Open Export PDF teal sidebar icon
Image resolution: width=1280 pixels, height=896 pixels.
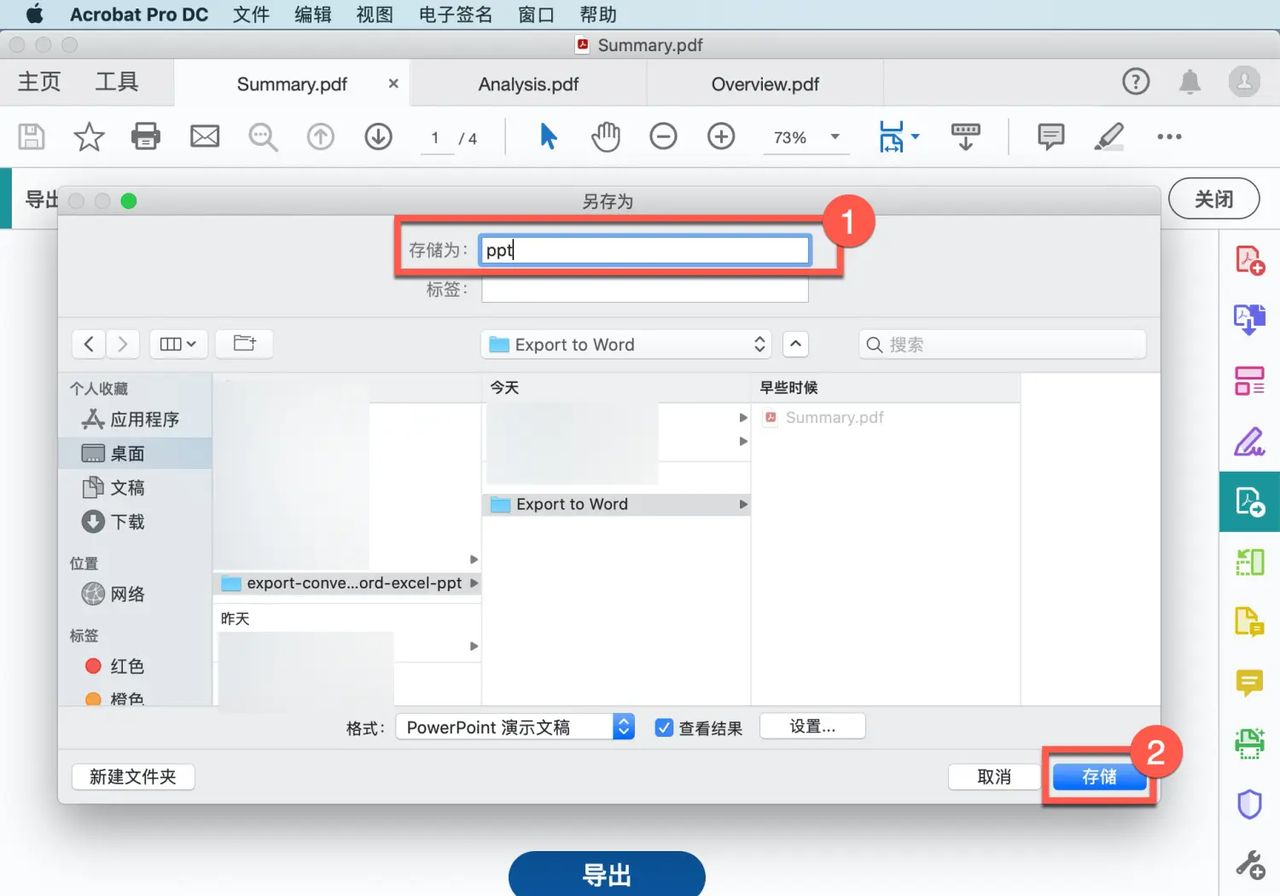coord(1250,502)
